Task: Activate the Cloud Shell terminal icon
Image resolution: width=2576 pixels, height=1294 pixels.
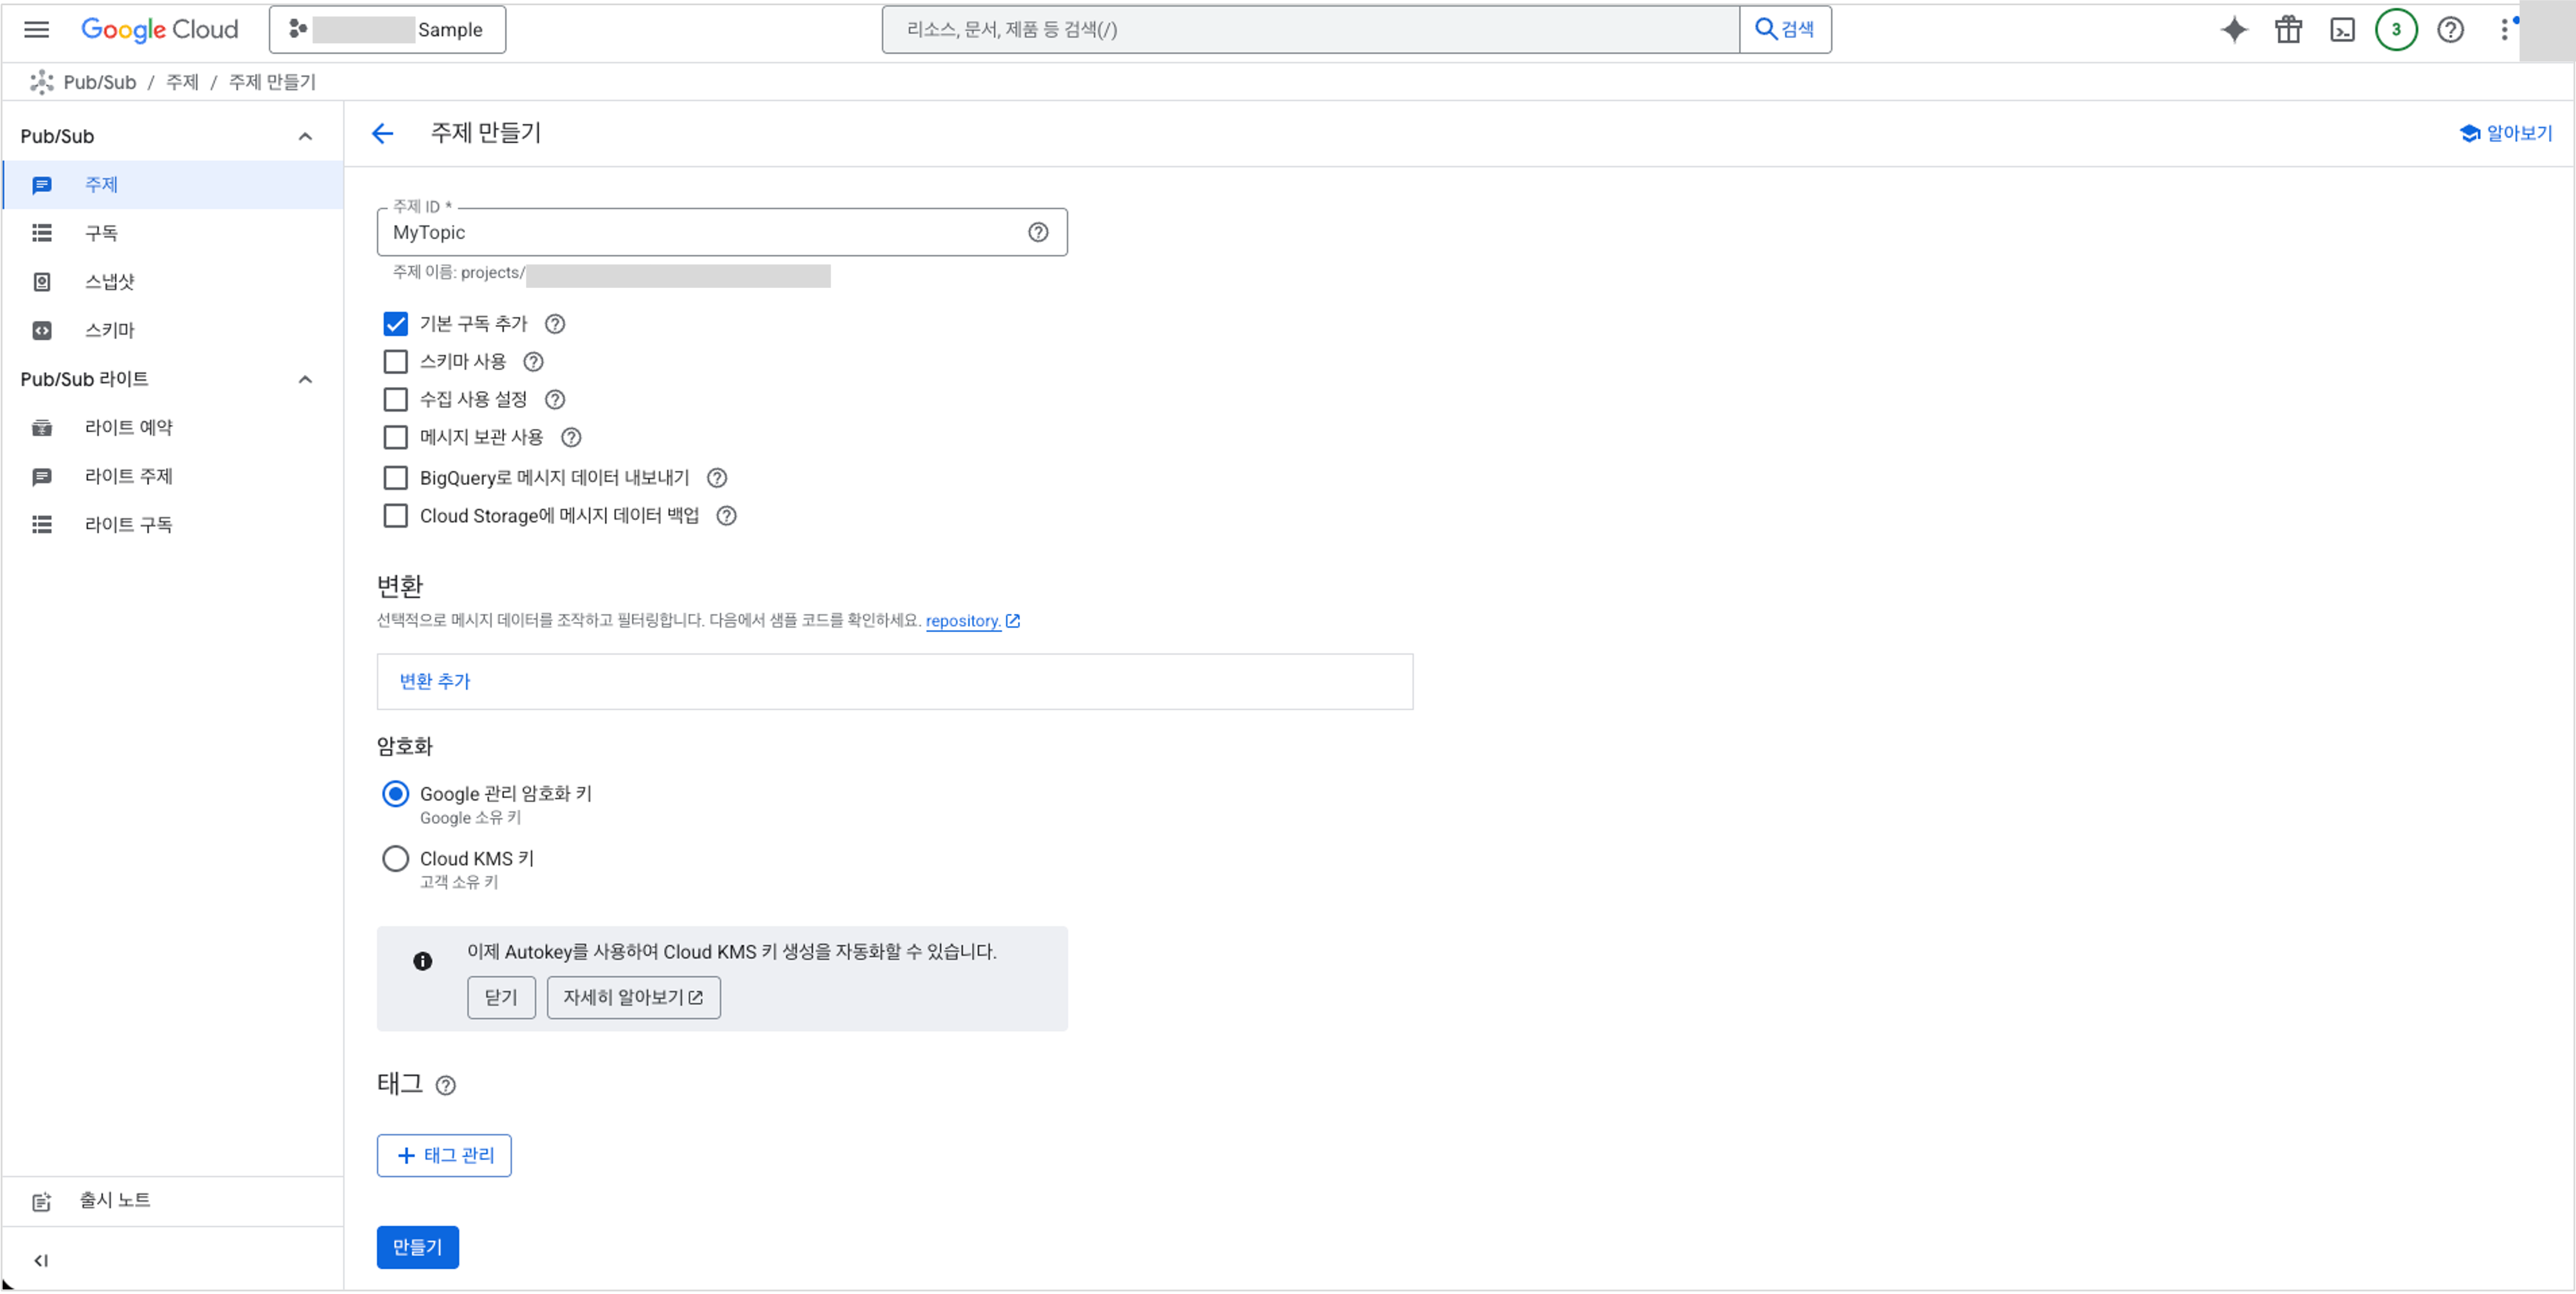Action: (x=2342, y=29)
